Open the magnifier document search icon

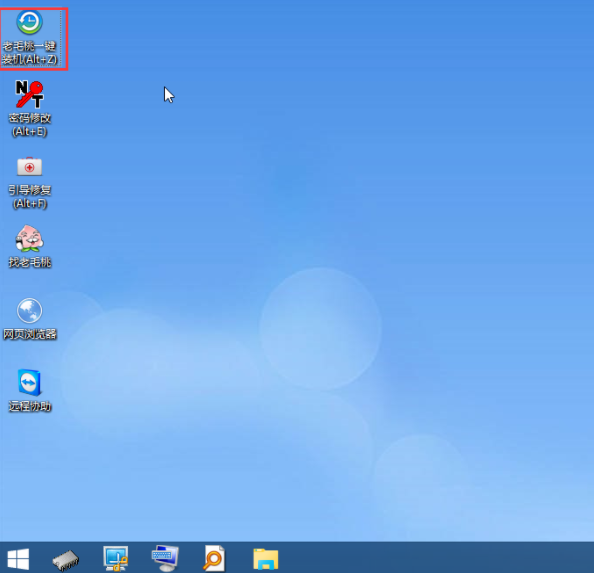coord(214,558)
